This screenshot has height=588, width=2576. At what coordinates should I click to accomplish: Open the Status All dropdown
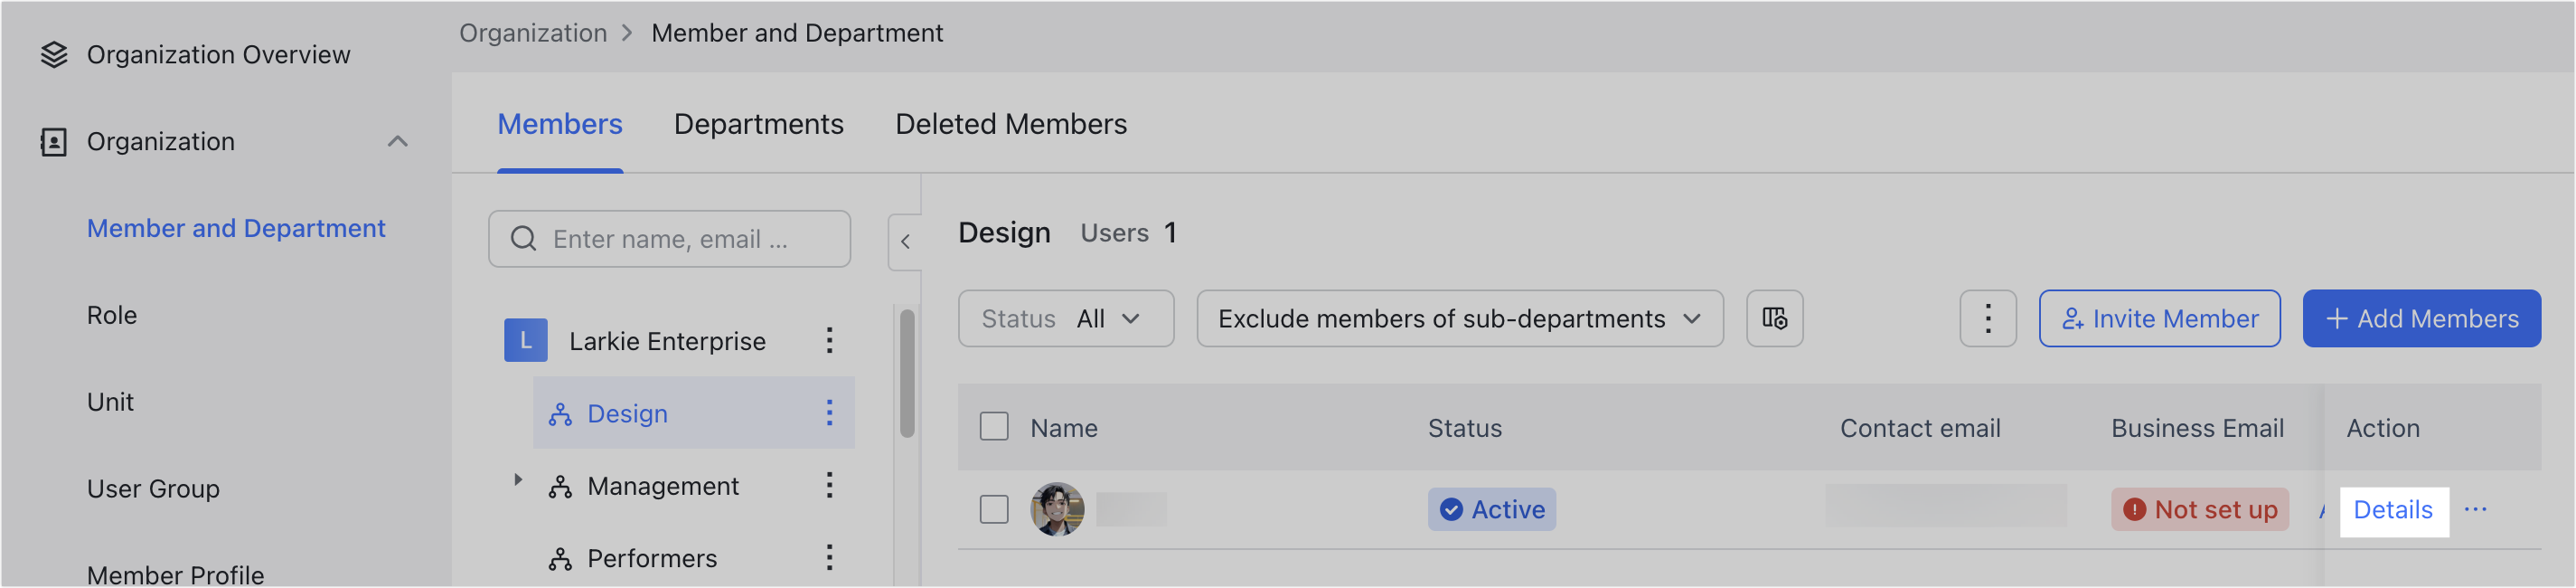point(1065,319)
